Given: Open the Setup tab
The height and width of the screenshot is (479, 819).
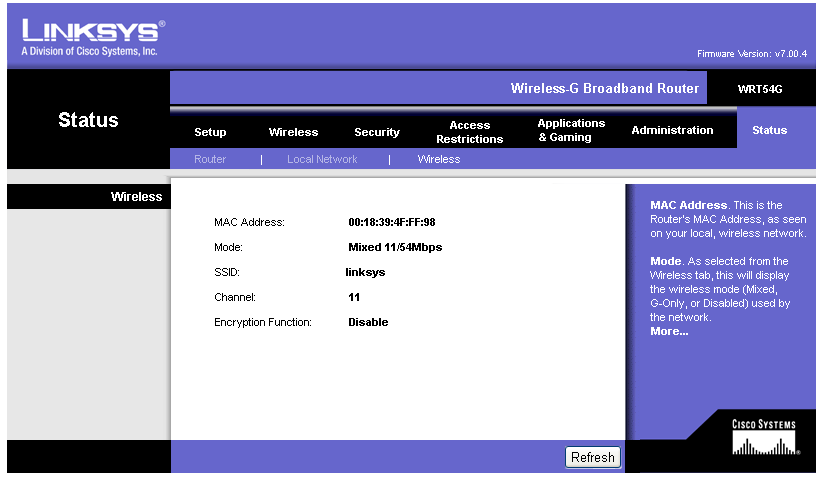Looking at the screenshot, I should 210,132.
